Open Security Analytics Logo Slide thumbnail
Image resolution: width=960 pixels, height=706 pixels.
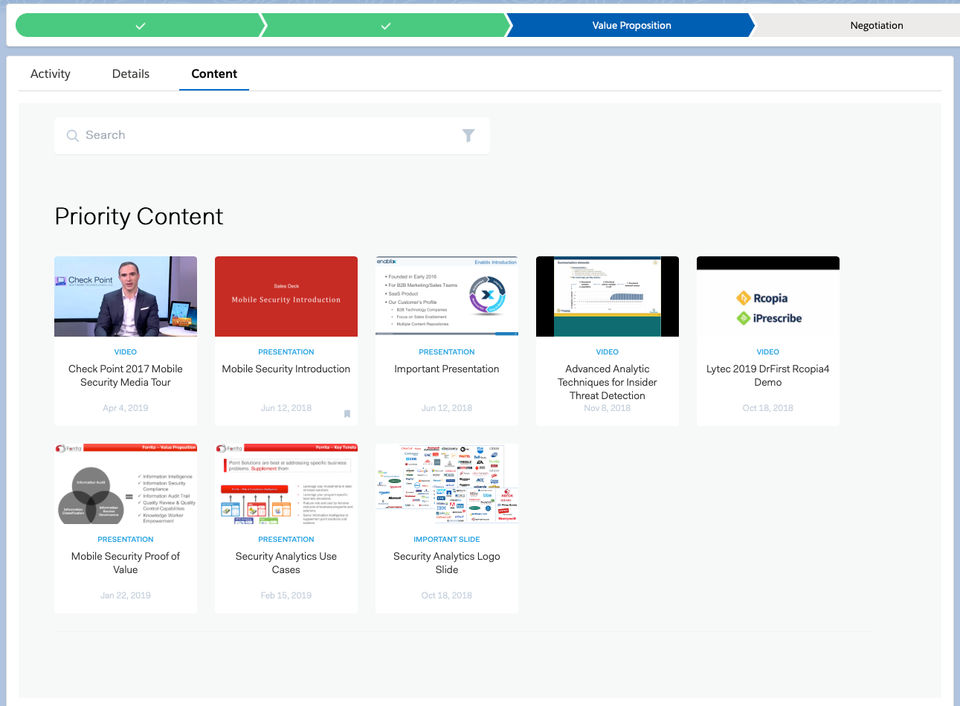point(446,484)
